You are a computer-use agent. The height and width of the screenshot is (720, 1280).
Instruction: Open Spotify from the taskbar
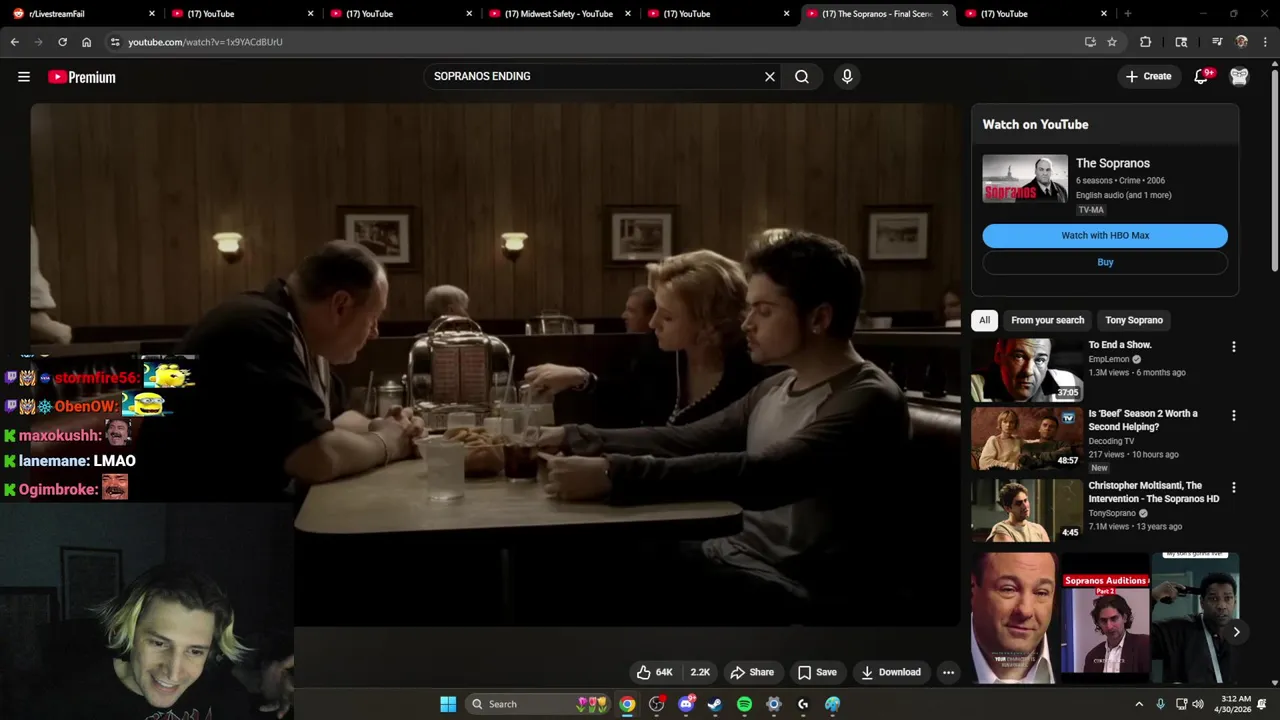click(x=744, y=704)
